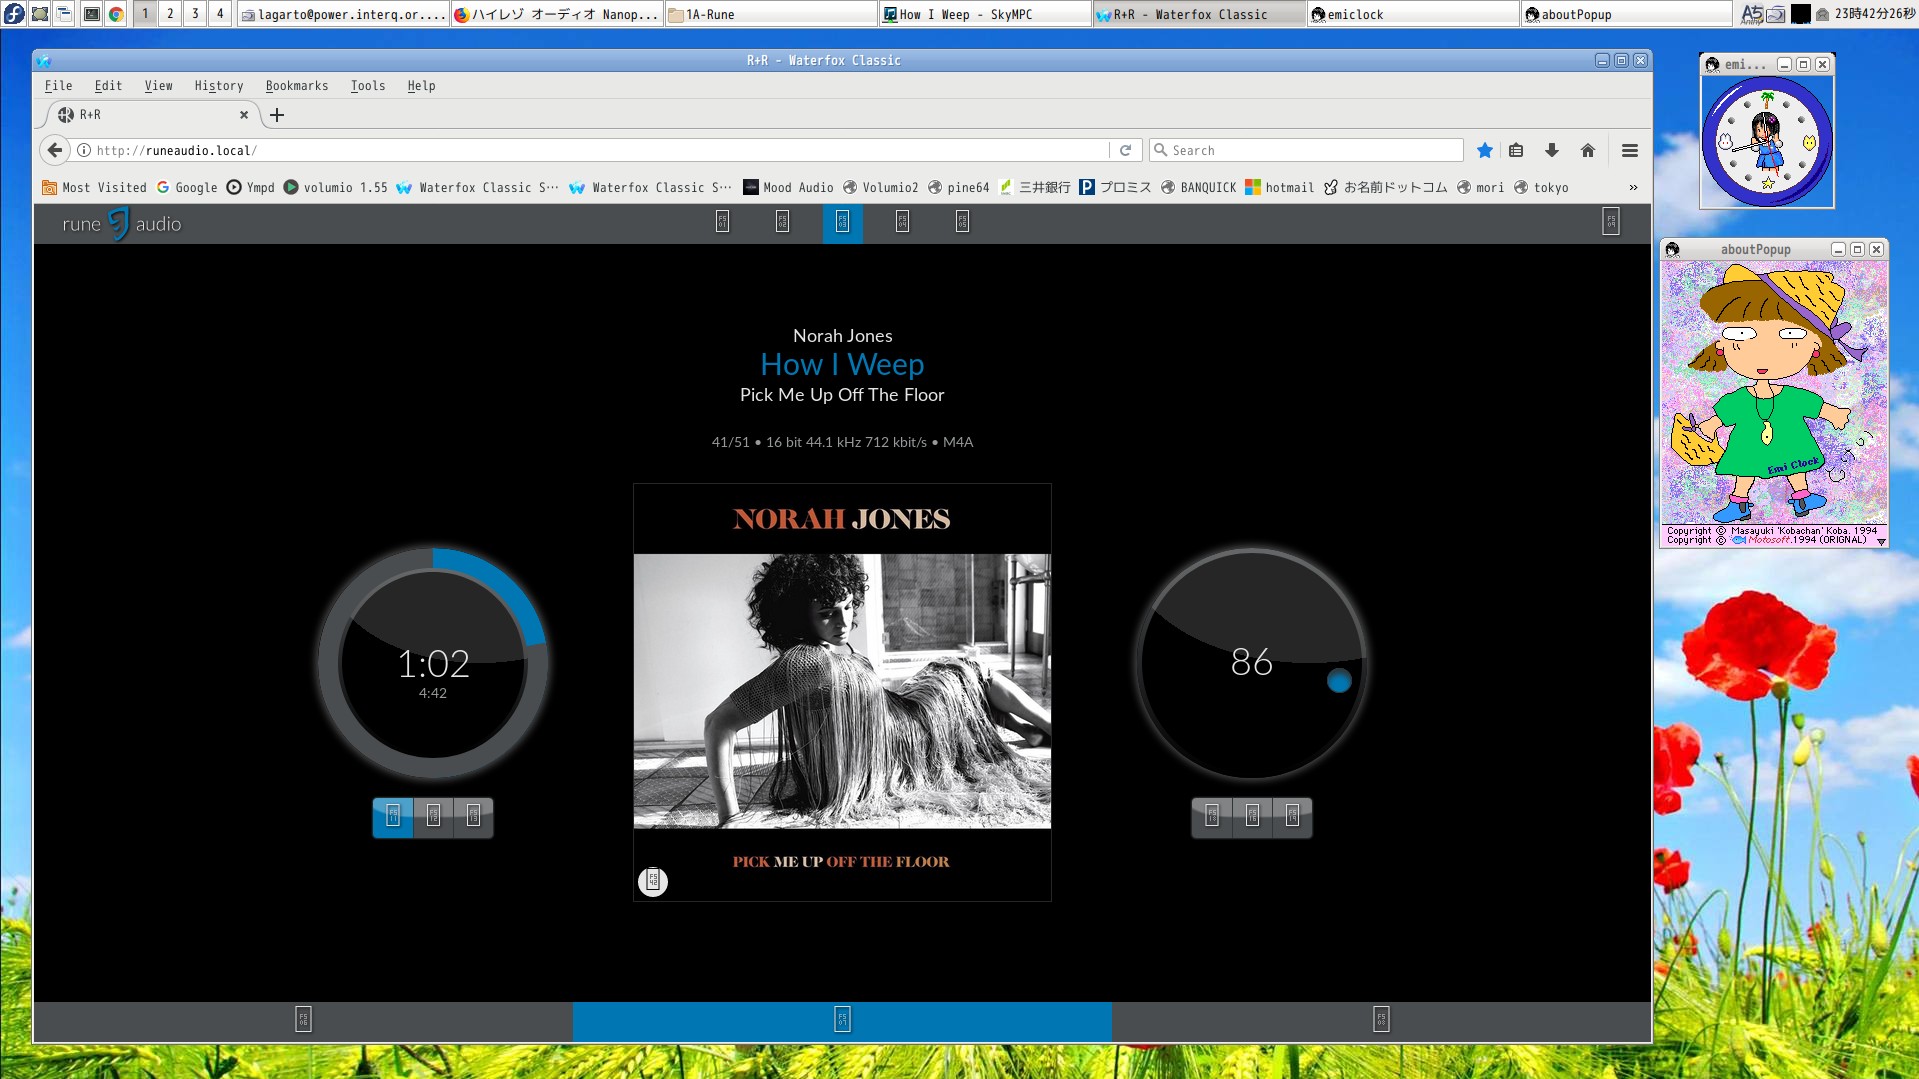Open the Waterfox hamburger menu

pyautogui.click(x=1630, y=150)
